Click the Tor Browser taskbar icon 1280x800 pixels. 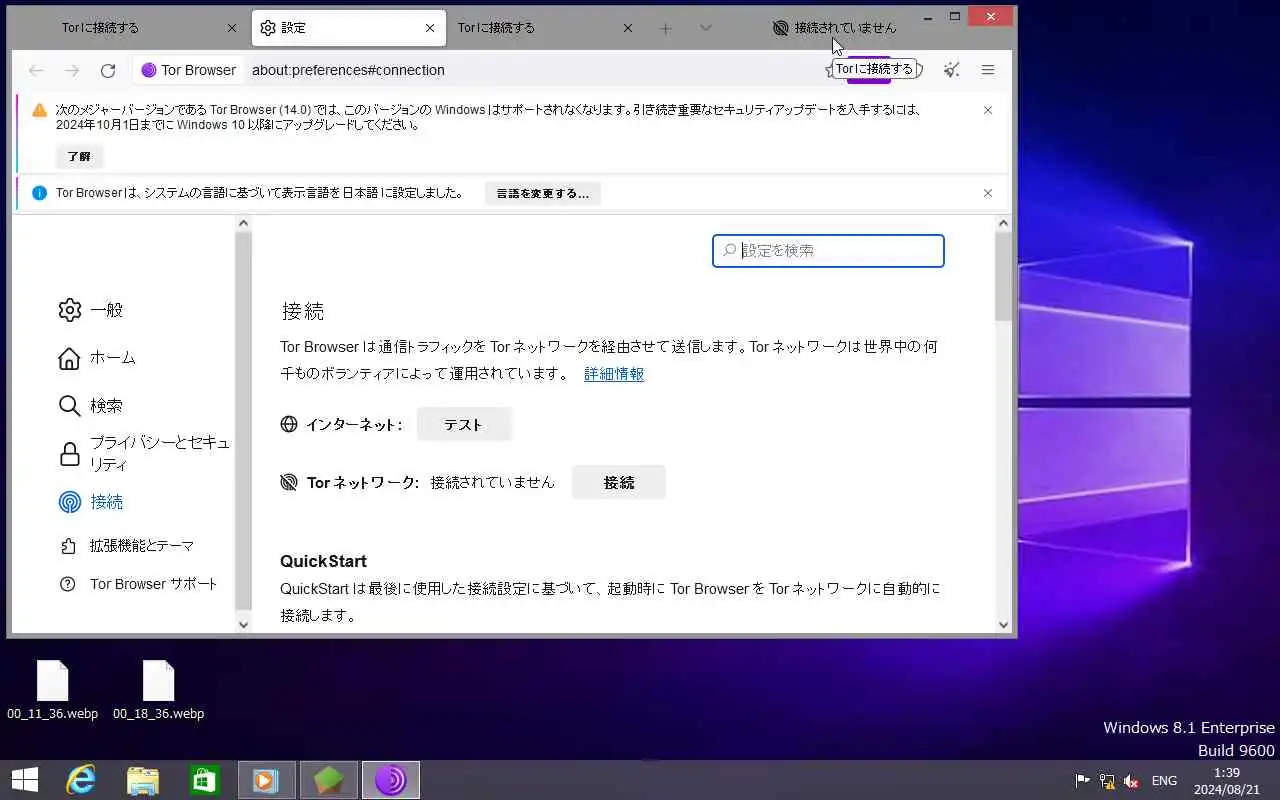click(x=390, y=780)
